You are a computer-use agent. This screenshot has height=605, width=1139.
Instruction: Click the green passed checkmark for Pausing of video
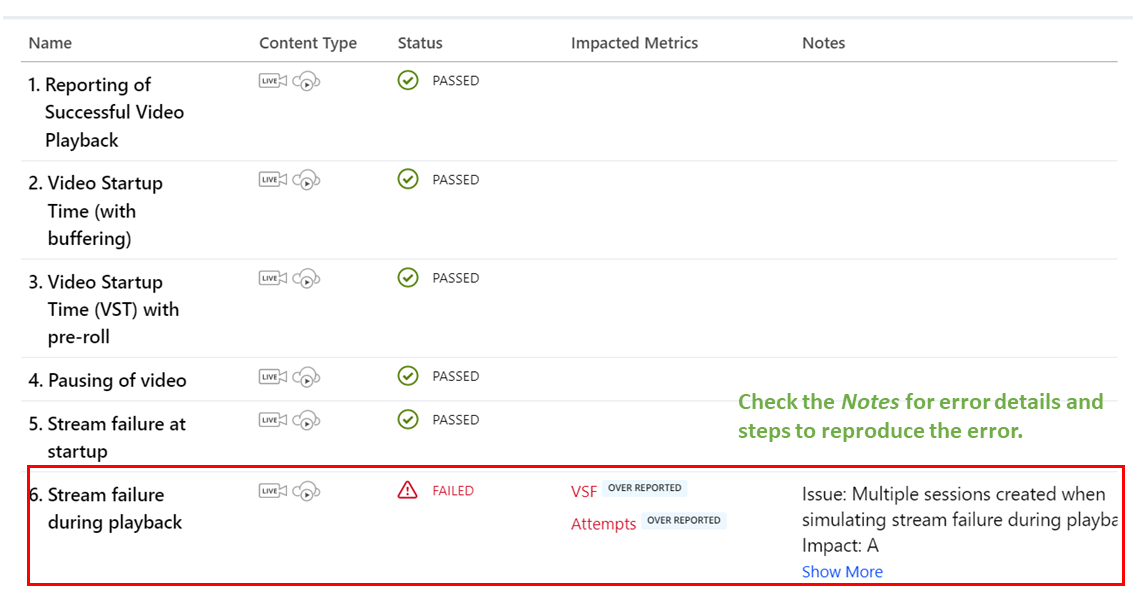[408, 376]
